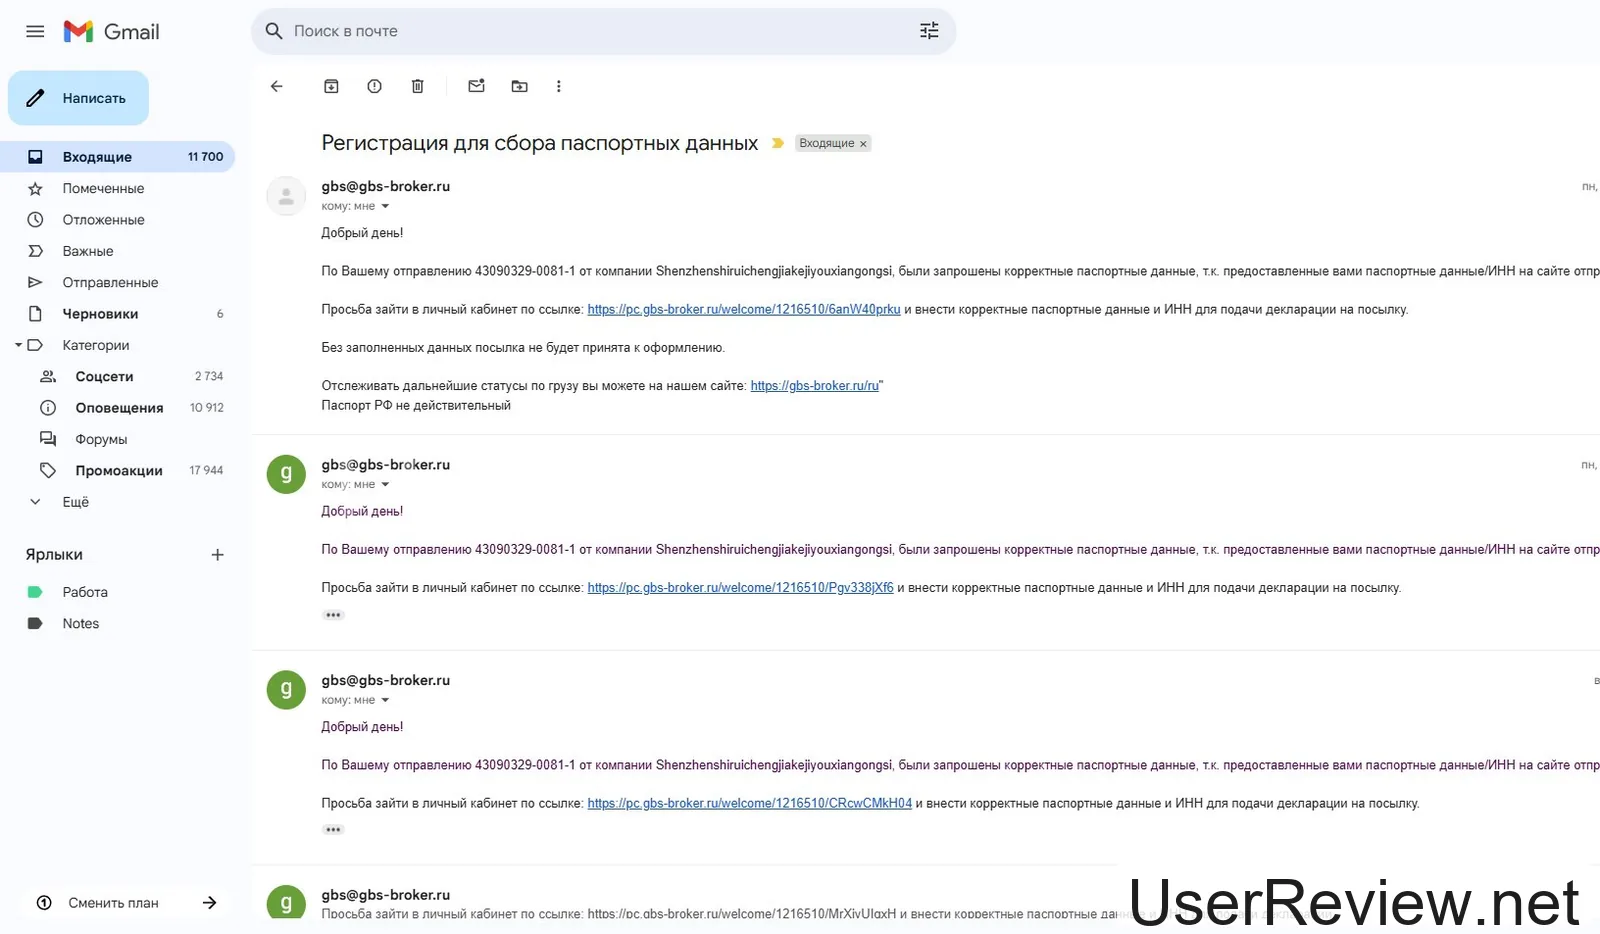This screenshot has height=934, width=1600.
Task: Toggle the importance marker beside subject
Action: point(778,144)
